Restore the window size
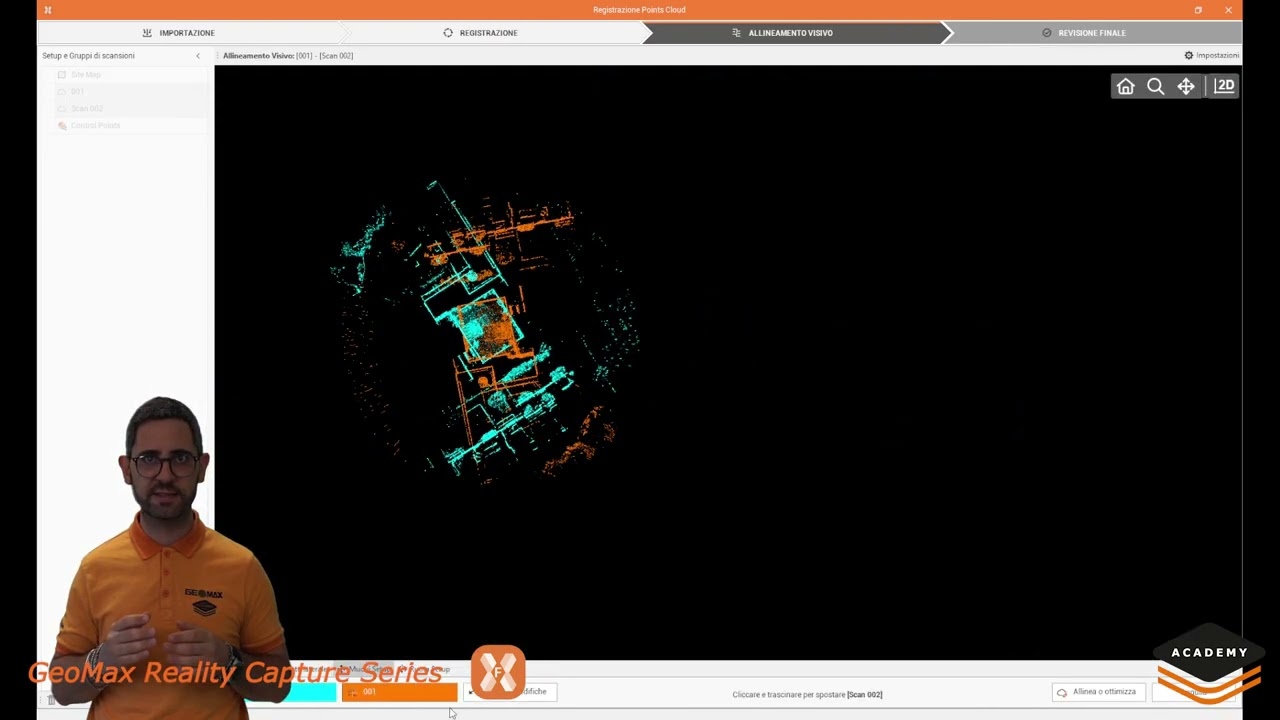The width and height of the screenshot is (1280, 720). click(1198, 10)
